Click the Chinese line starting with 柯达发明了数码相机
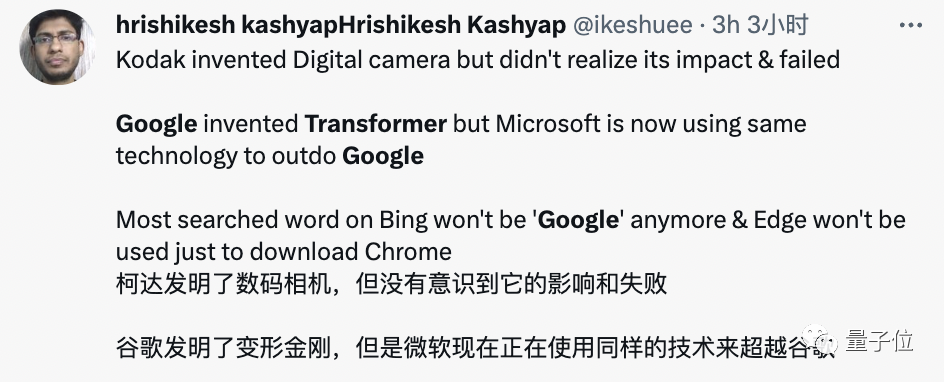Image resolution: width=944 pixels, height=382 pixels. pyautogui.click(x=391, y=285)
